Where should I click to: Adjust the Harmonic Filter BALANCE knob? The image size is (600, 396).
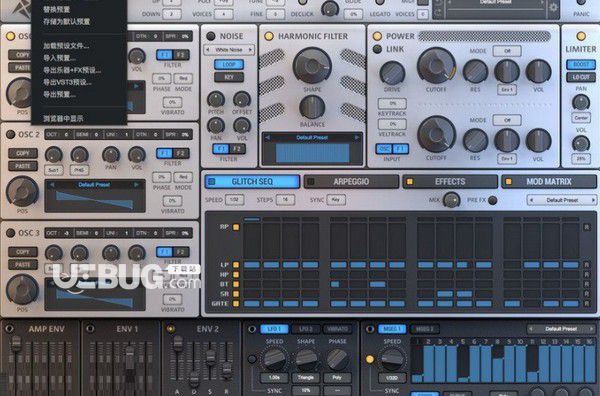coord(312,107)
